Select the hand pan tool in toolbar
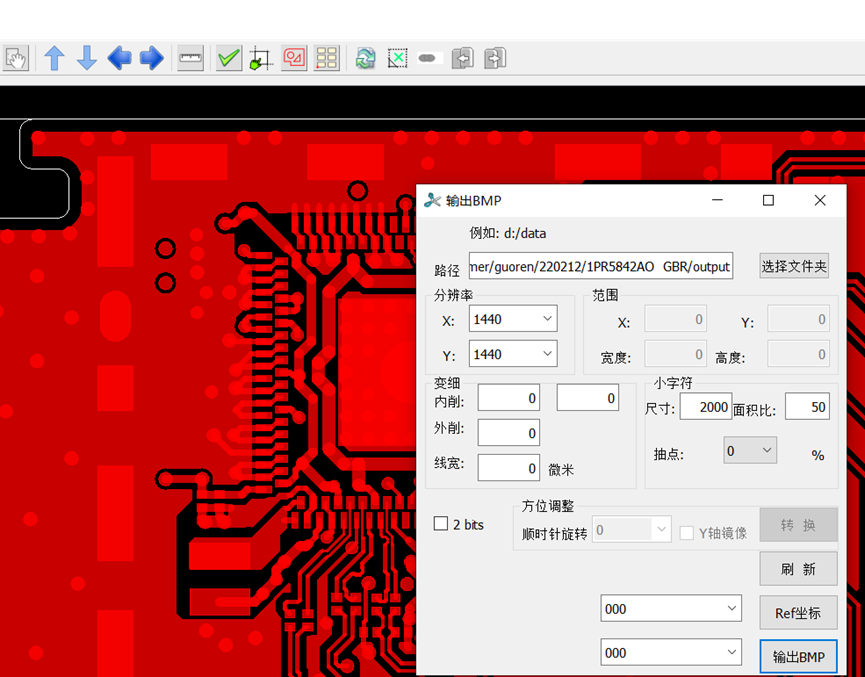The height and width of the screenshot is (677, 865). tap(15, 57)
